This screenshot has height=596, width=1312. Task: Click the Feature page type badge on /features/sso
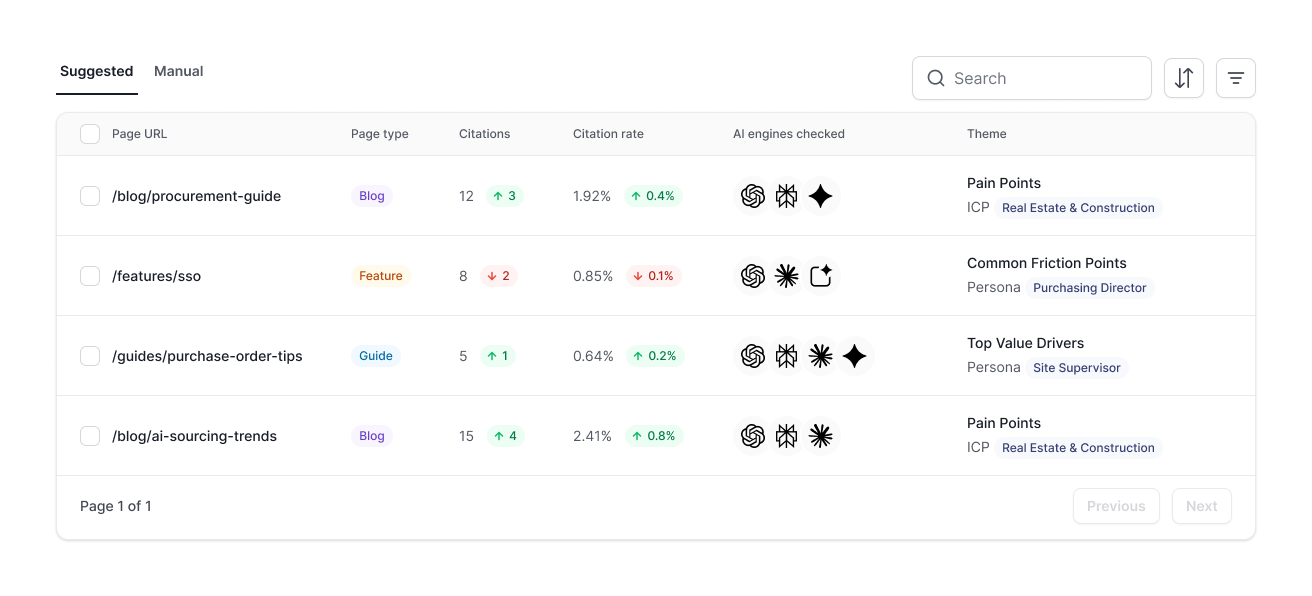(x=381, y=276)
